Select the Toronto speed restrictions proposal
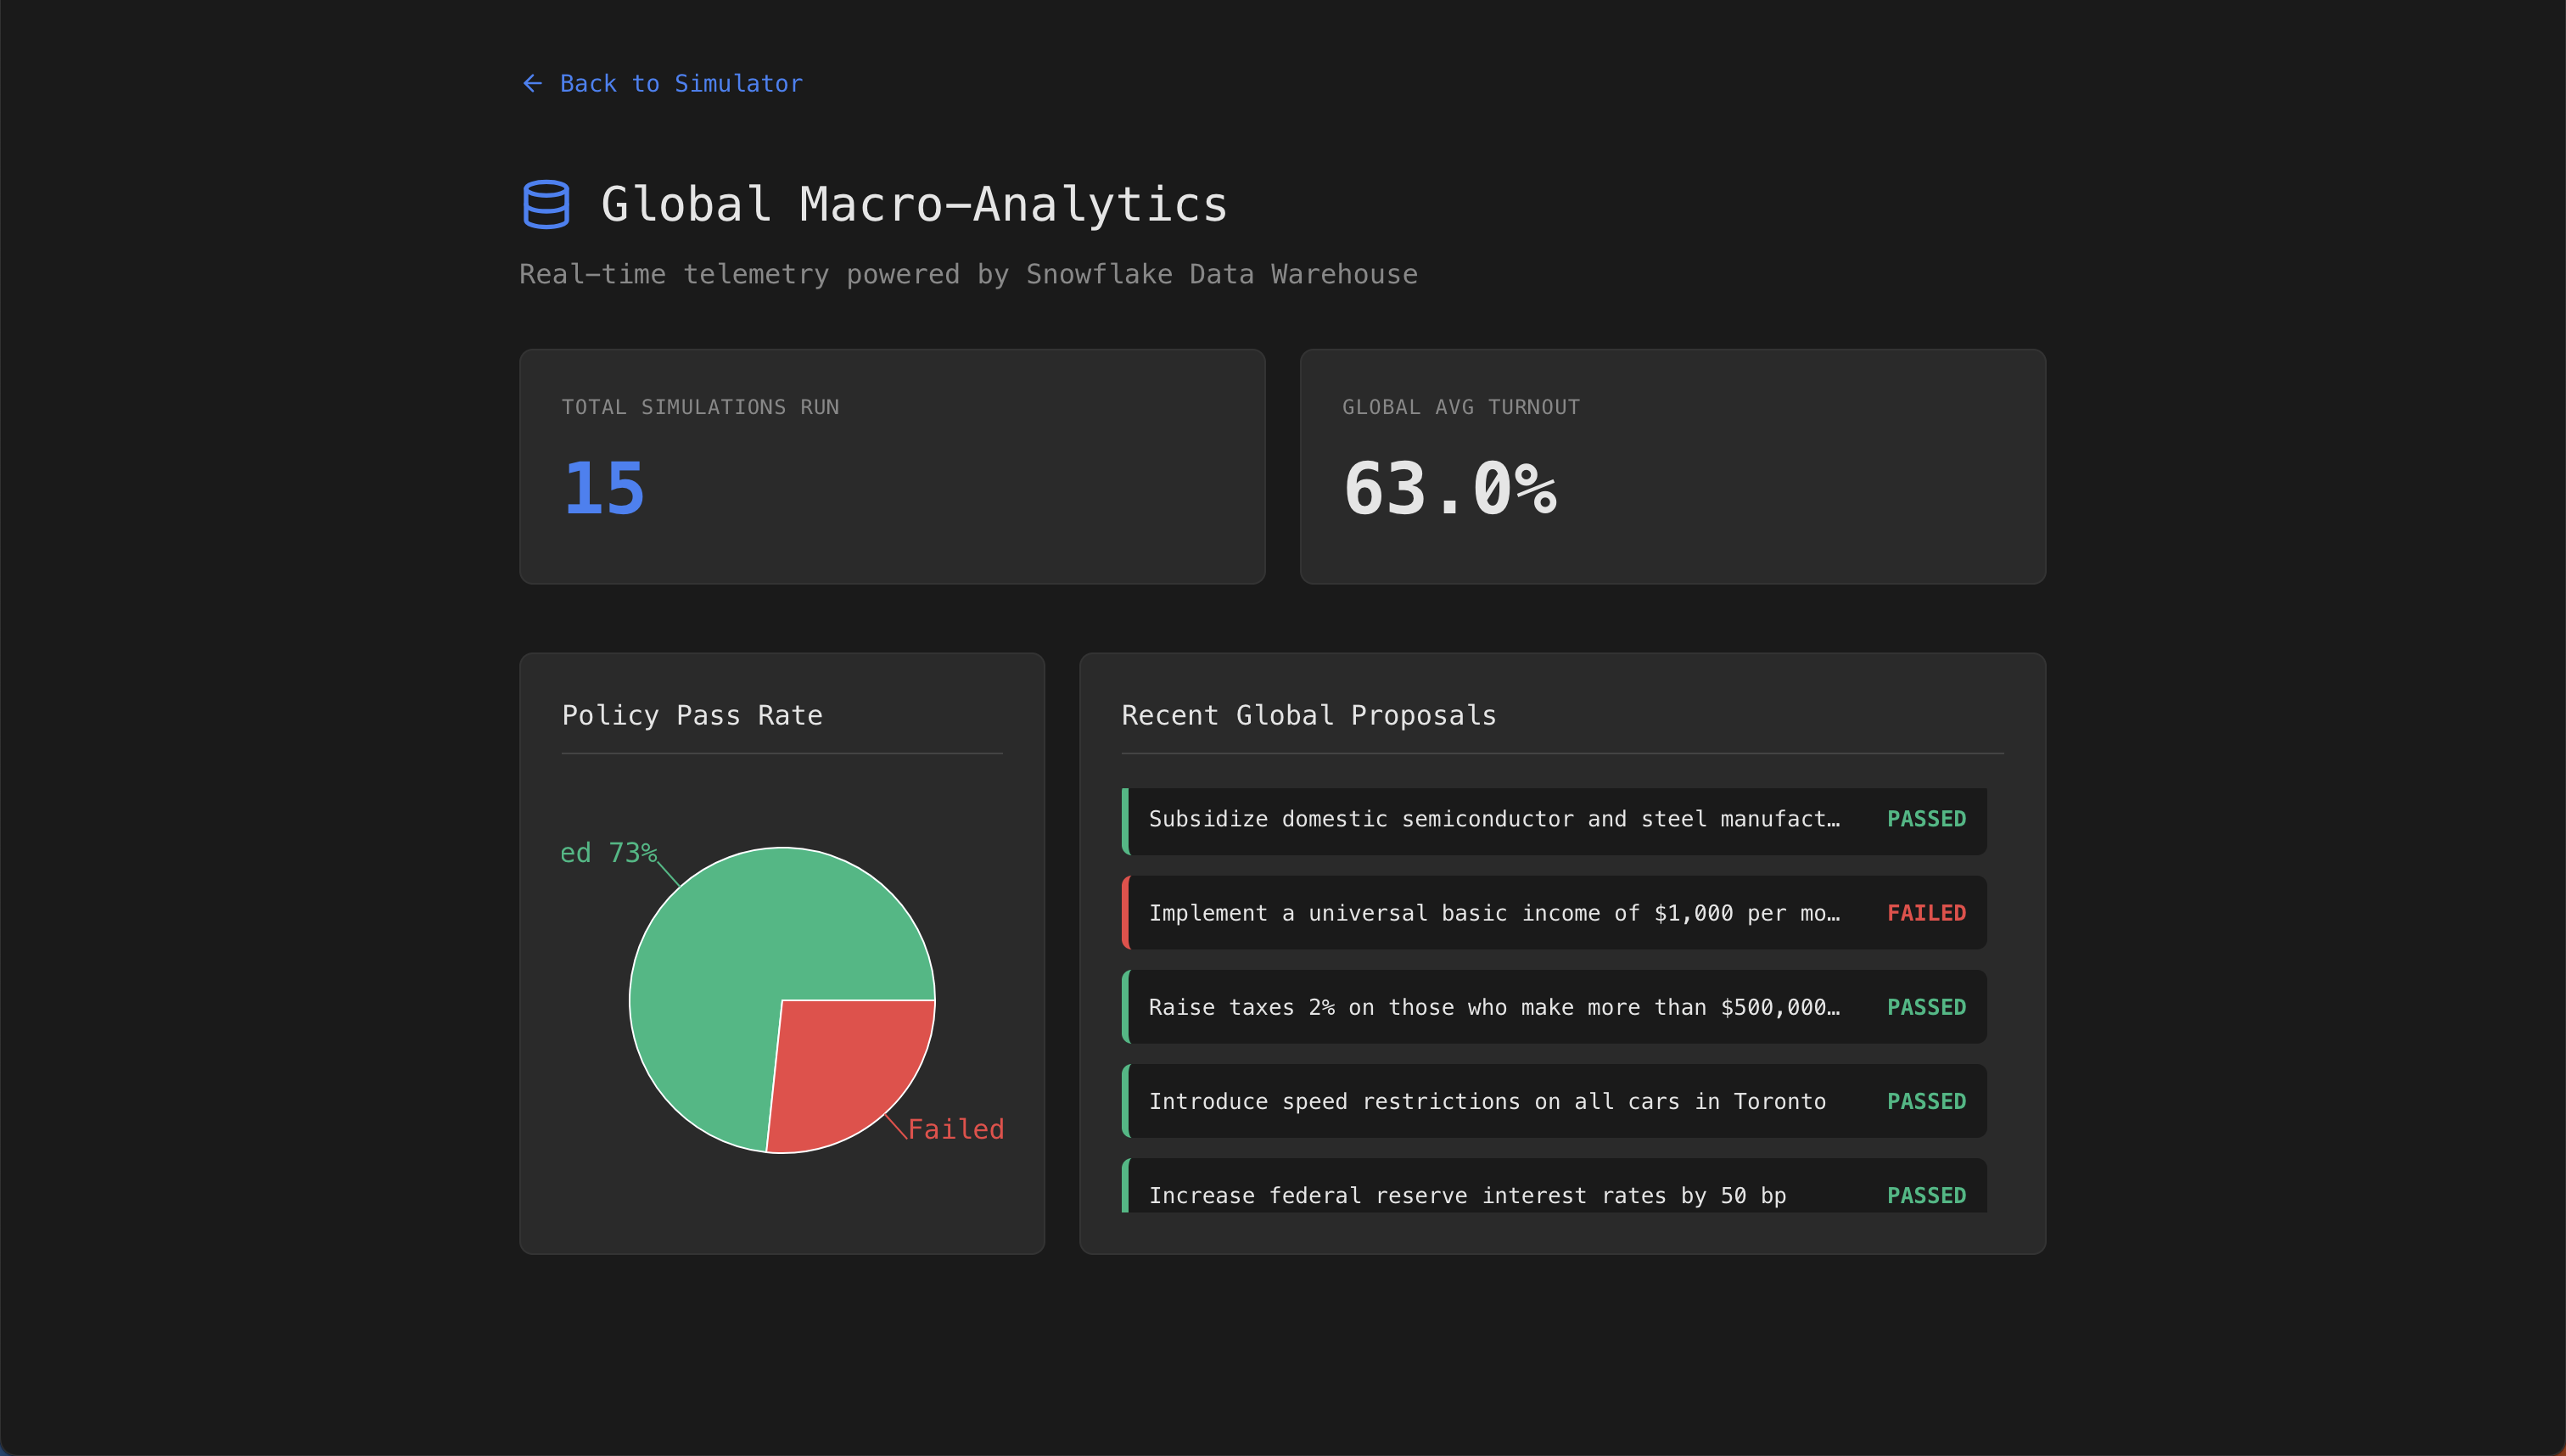Screen dimensions: 2566x1456 pos(1487,1101)
